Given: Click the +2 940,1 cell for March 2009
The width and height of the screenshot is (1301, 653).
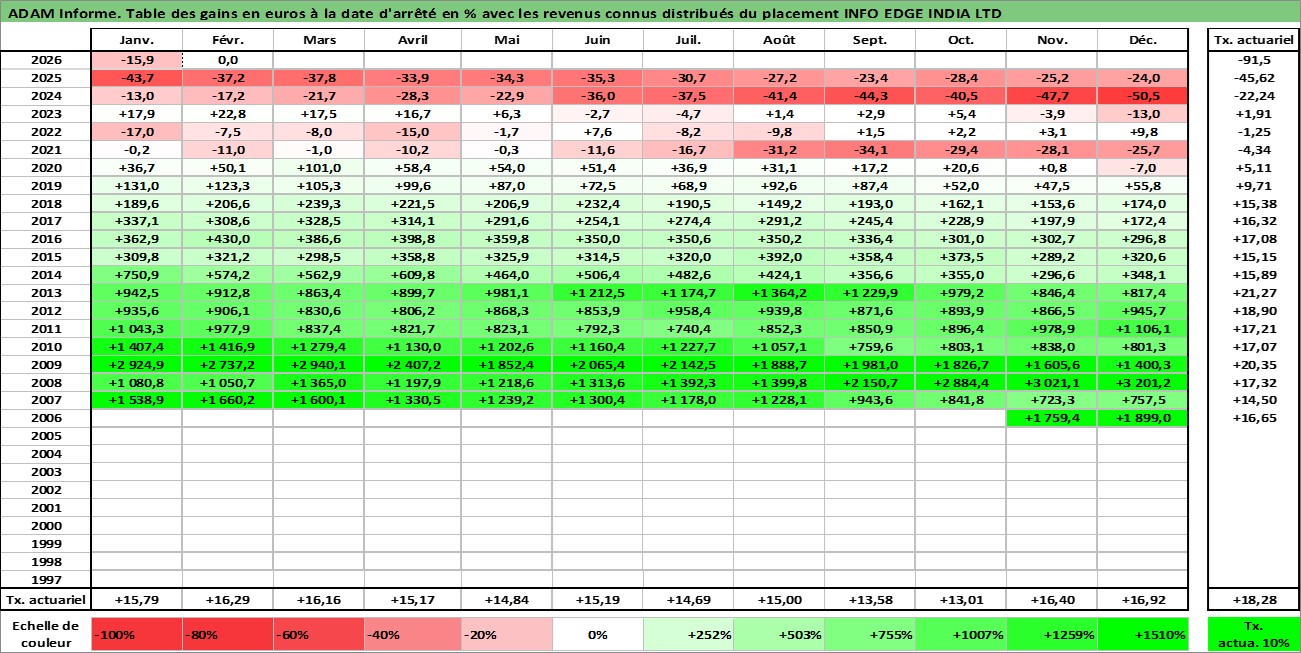Looking at the screenshot, I should coord(318,364).
